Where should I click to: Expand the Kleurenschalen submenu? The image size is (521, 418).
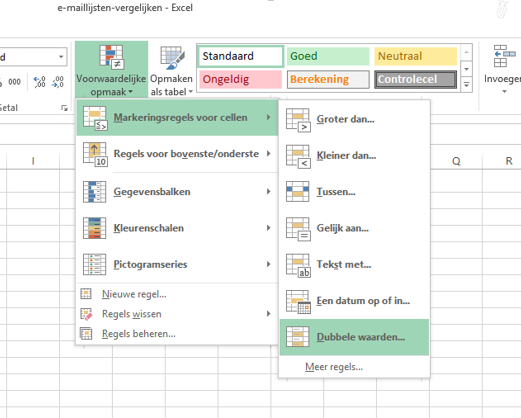[x=177, y=228]
